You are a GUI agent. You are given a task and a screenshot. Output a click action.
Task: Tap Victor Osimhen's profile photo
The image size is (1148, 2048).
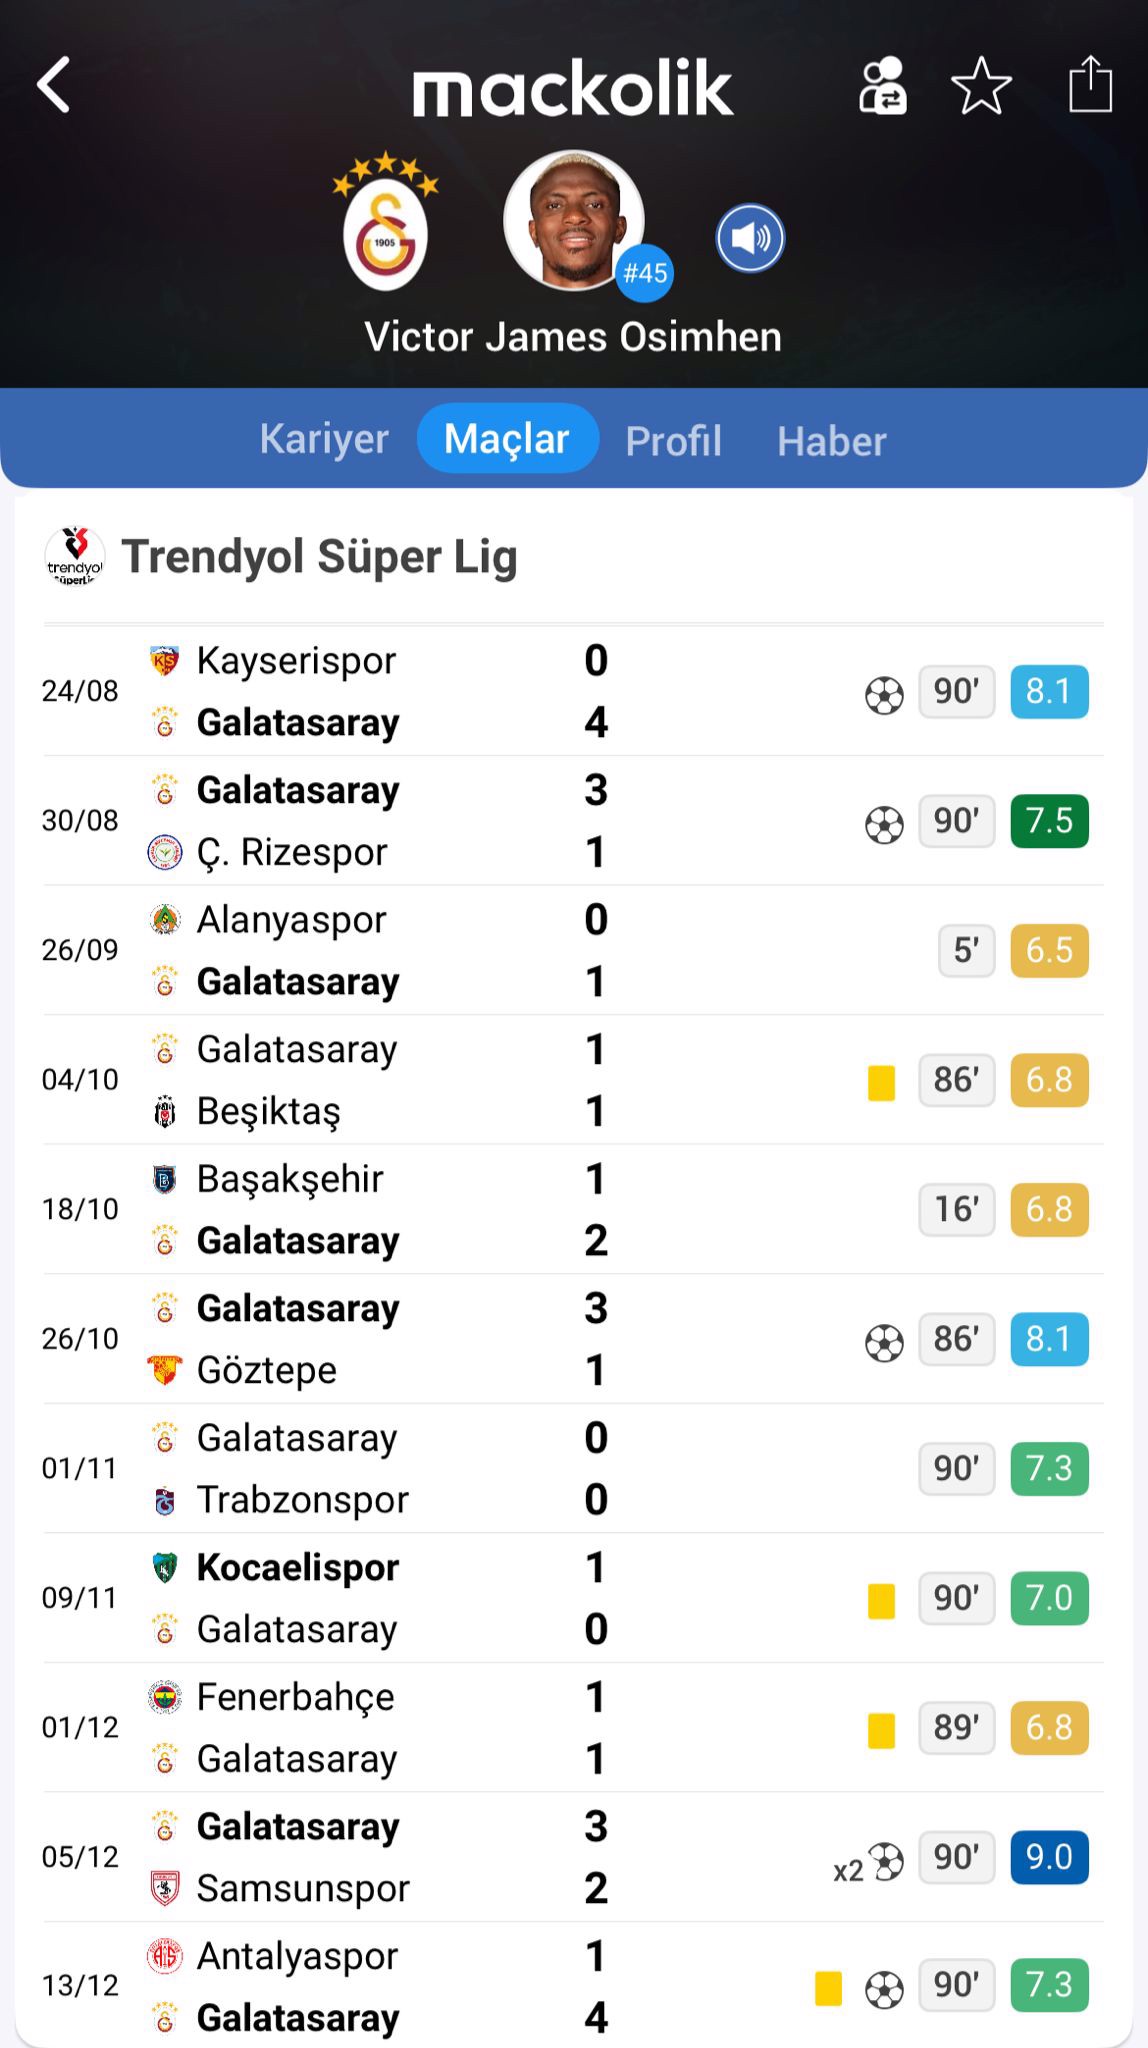point(573,220)
